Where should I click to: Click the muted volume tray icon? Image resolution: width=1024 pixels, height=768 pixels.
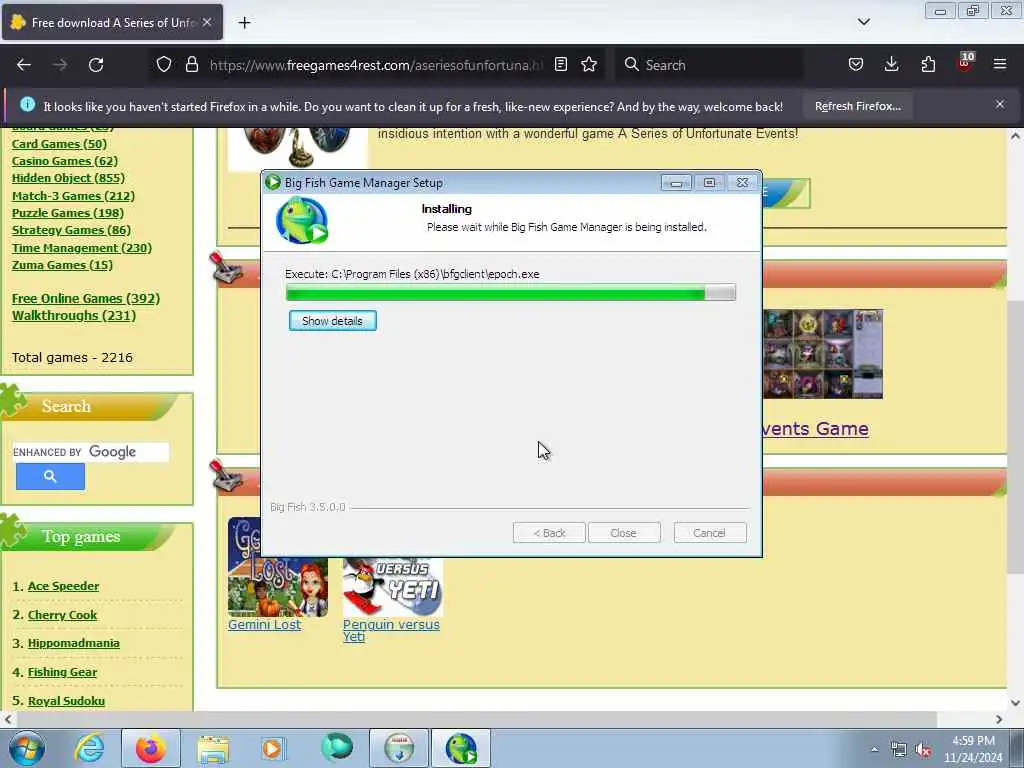tap(923, 750)
